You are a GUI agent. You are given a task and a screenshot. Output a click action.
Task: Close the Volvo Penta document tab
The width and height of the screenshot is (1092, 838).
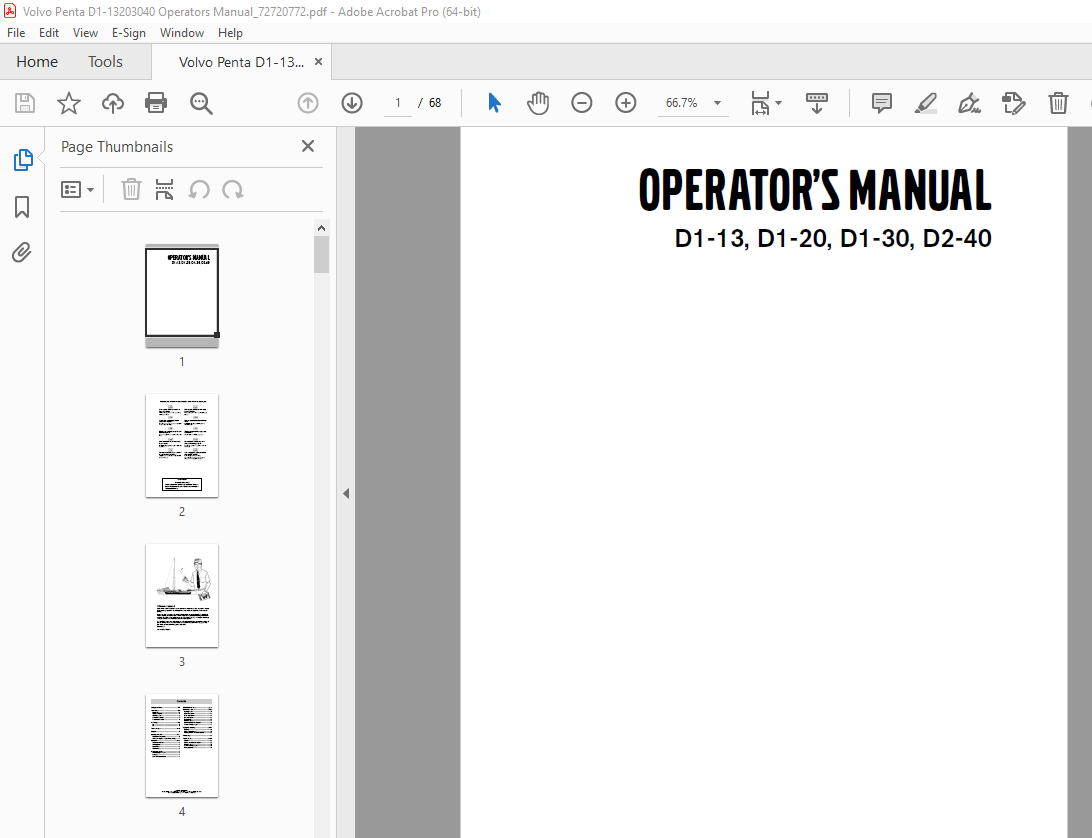(318, 61)
